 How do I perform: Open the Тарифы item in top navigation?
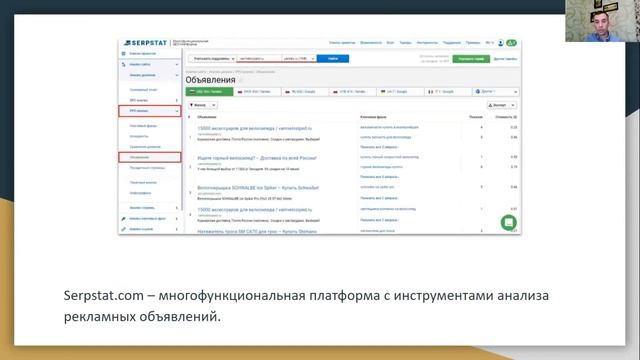pyautogui.click(x=405, y=43)
